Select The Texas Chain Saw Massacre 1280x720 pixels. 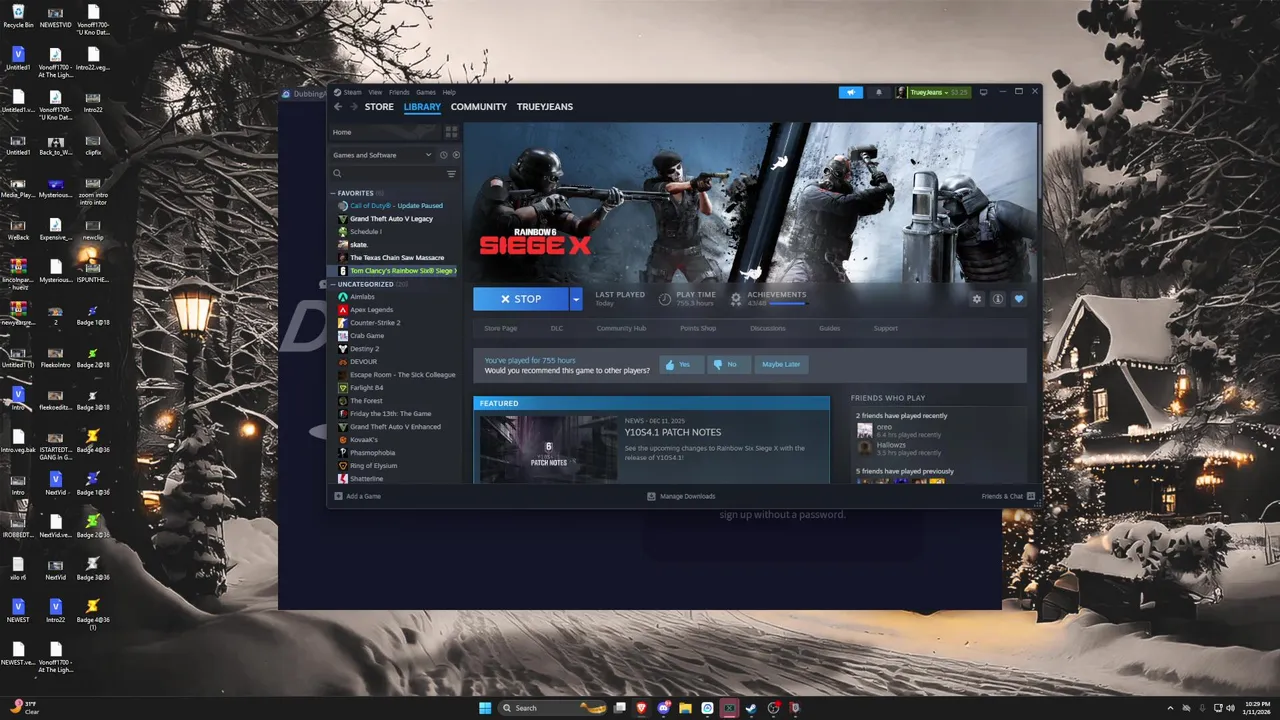click(396, 258)
